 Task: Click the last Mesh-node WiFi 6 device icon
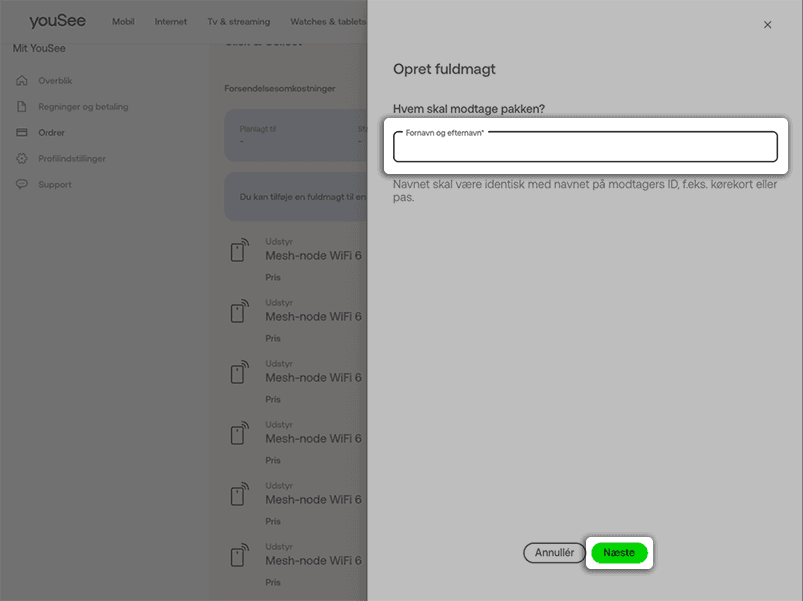click(239, 556)
